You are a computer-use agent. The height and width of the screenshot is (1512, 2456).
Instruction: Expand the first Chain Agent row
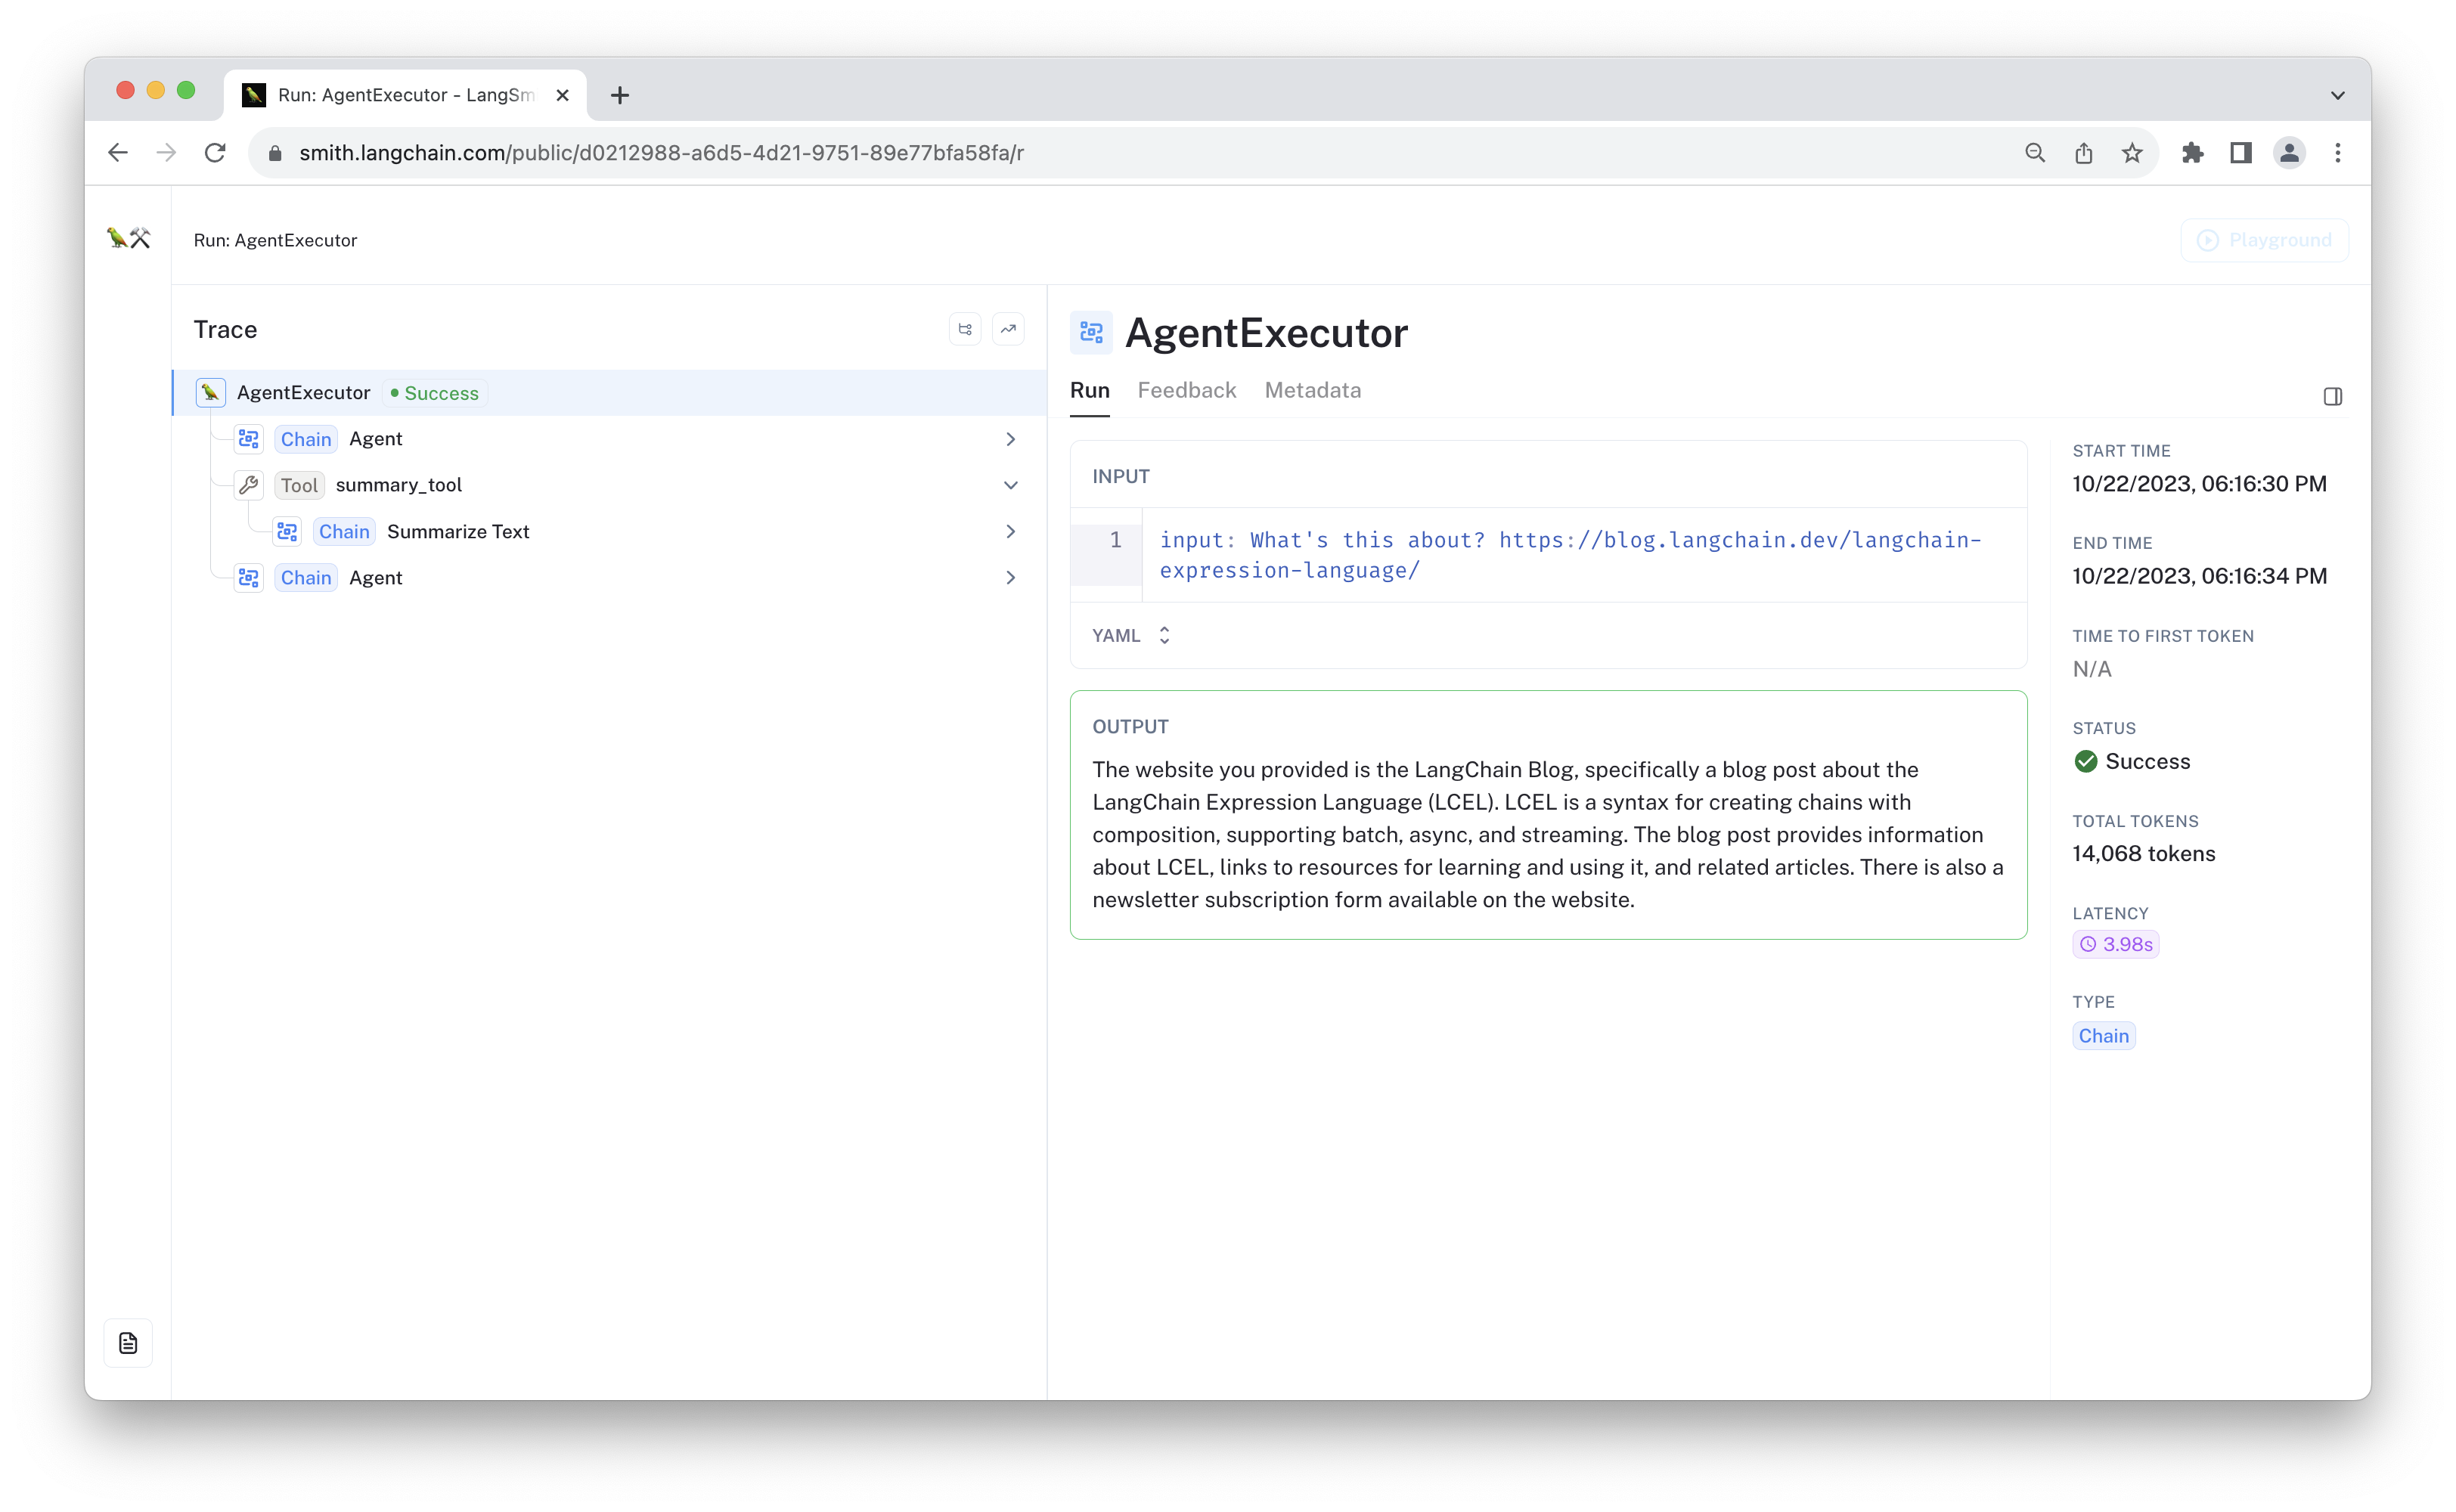click(x=1010, y=439)
